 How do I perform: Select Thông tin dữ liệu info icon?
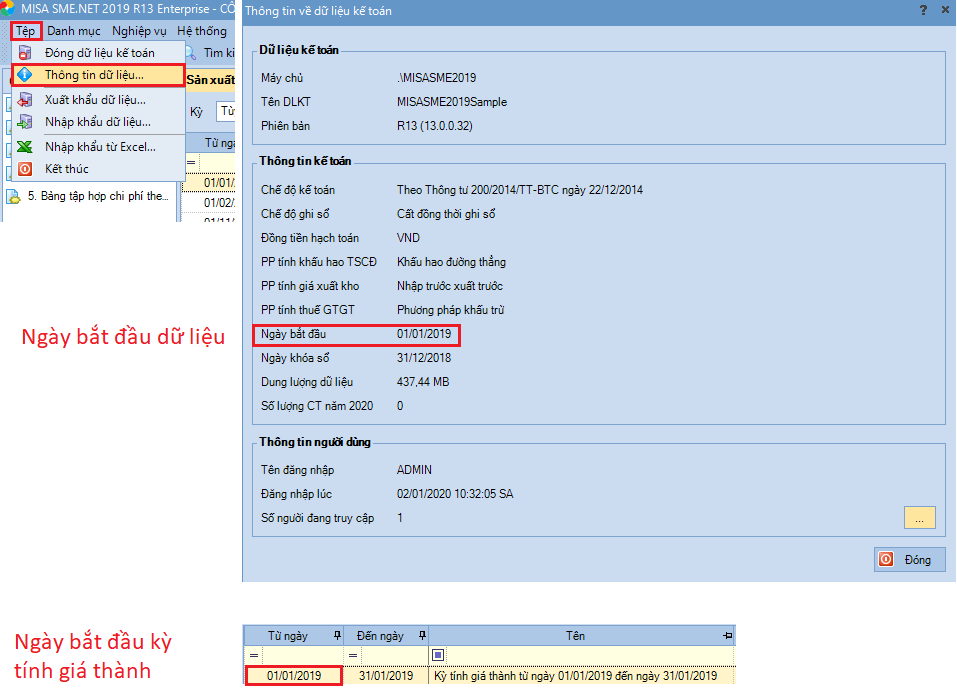click(25, 75)
